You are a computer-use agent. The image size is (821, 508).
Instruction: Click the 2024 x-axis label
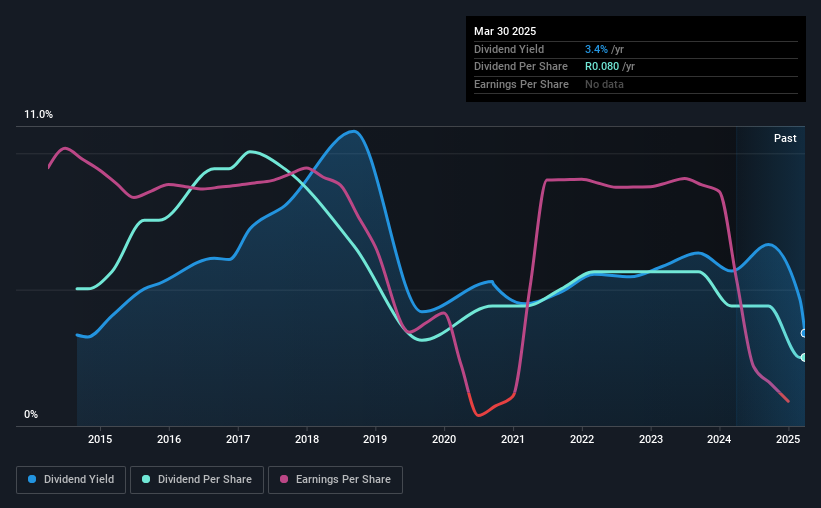[x=719, y=439]
